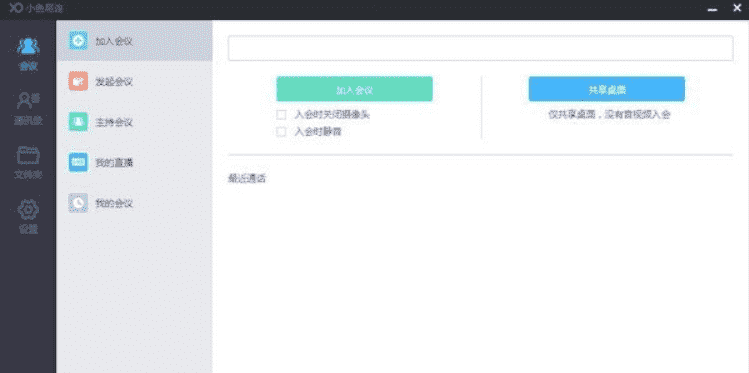Enable the 入会时静音 checkbox

coord(281,132)
